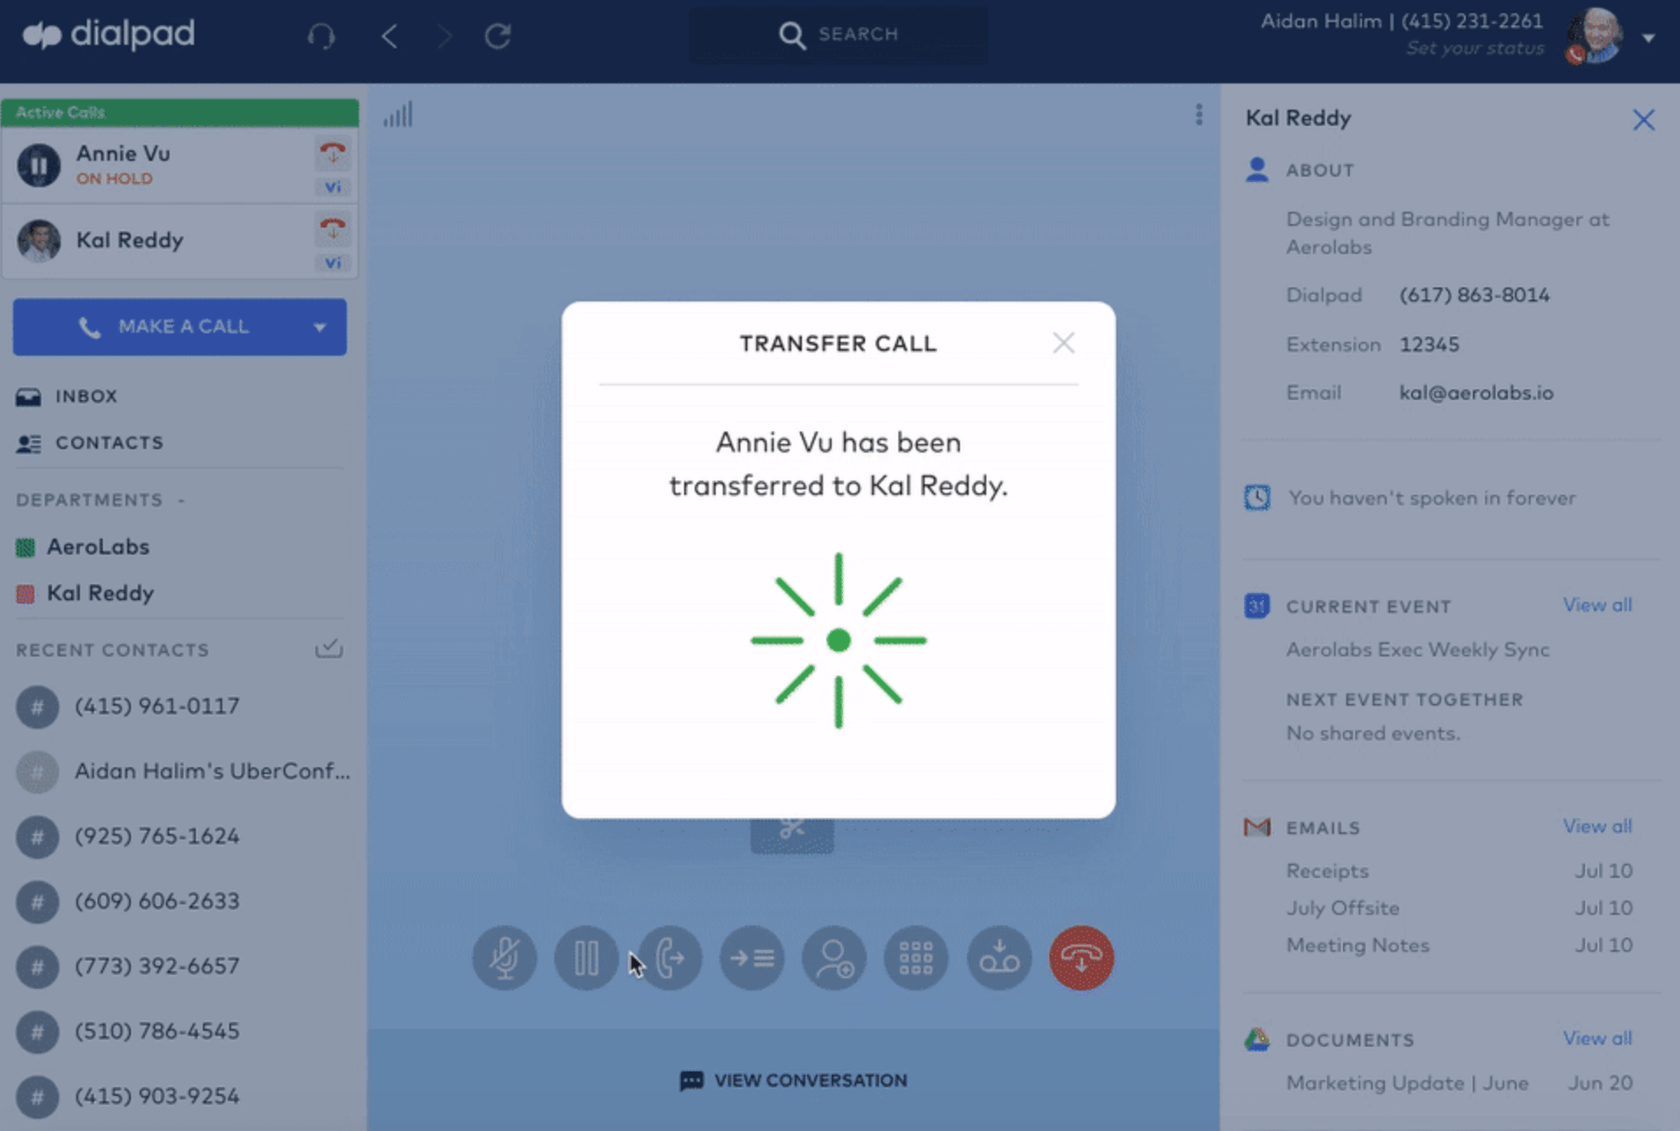Select AeroLabs department
The width and height of the screenshot is (1680, 1131).
click(83, 547)
